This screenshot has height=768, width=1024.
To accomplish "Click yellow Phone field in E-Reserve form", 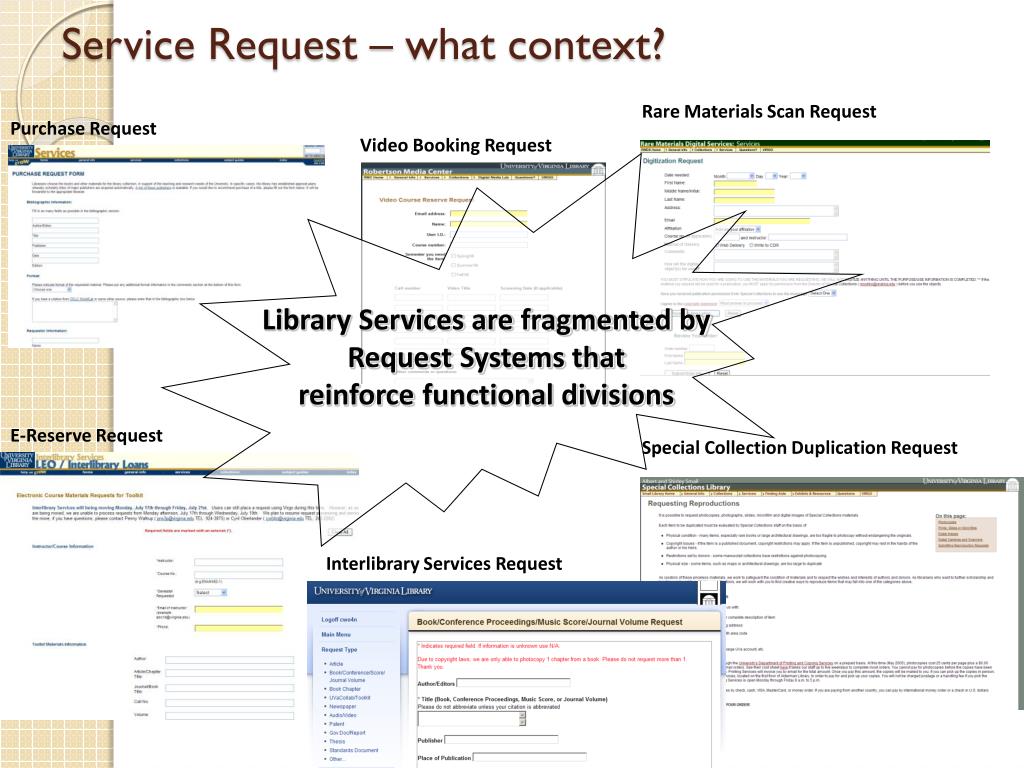I will pyautogui.click(x=239, y=628).
